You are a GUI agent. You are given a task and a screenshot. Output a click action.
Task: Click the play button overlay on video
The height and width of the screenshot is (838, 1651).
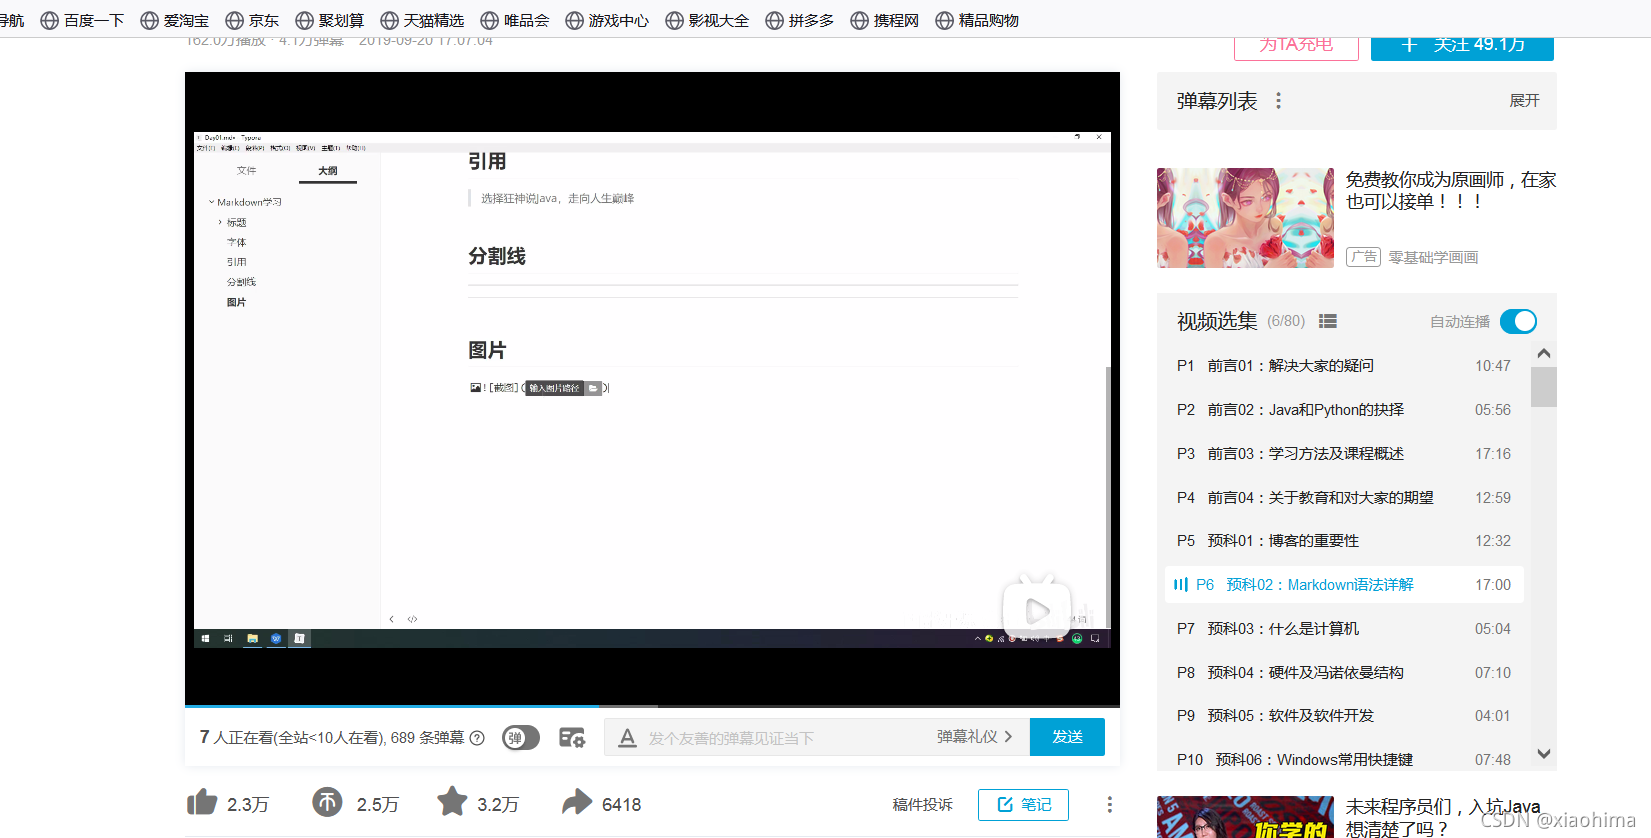click(1037, 610)
